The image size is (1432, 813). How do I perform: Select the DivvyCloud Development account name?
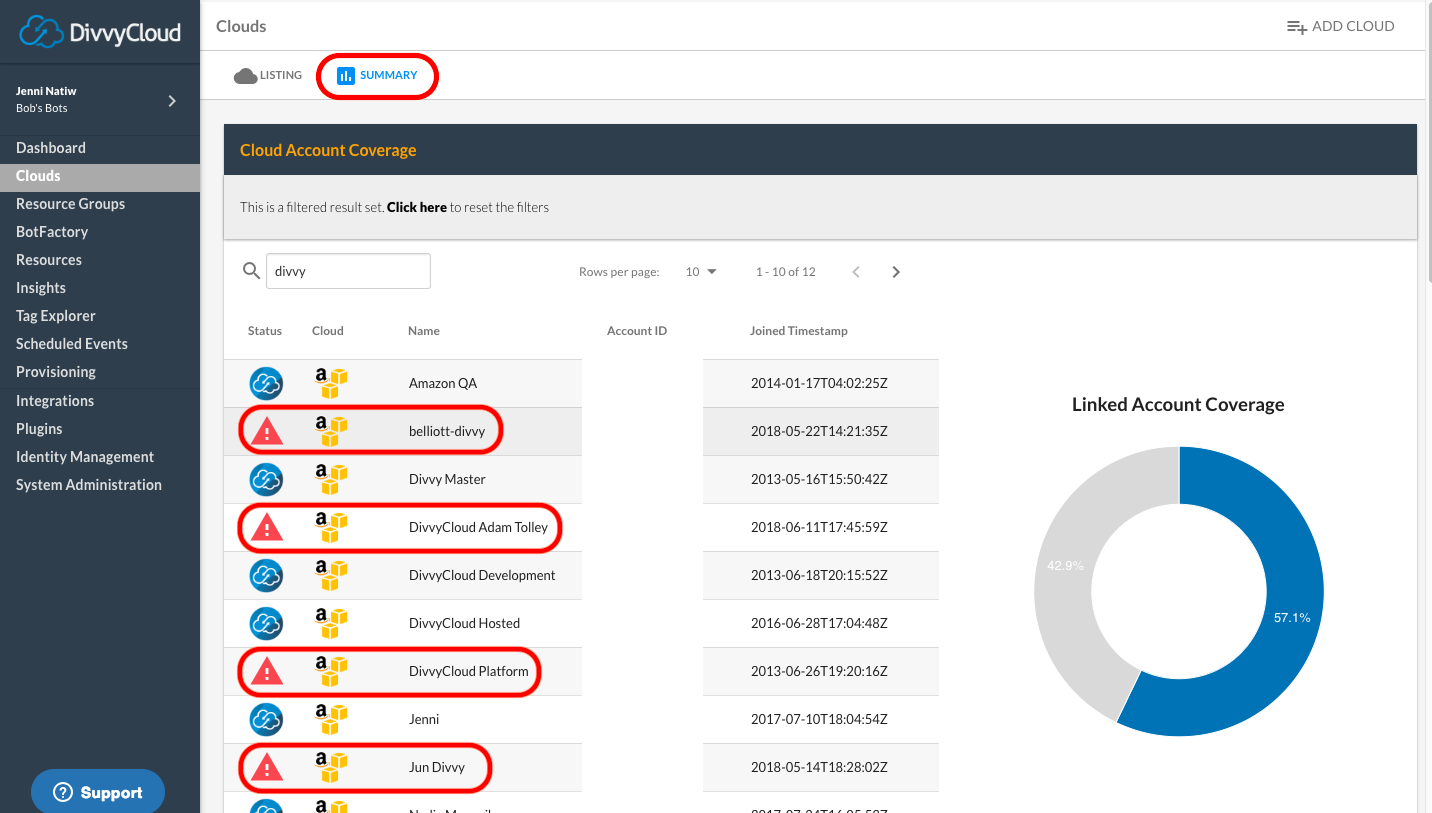(482, 575)
